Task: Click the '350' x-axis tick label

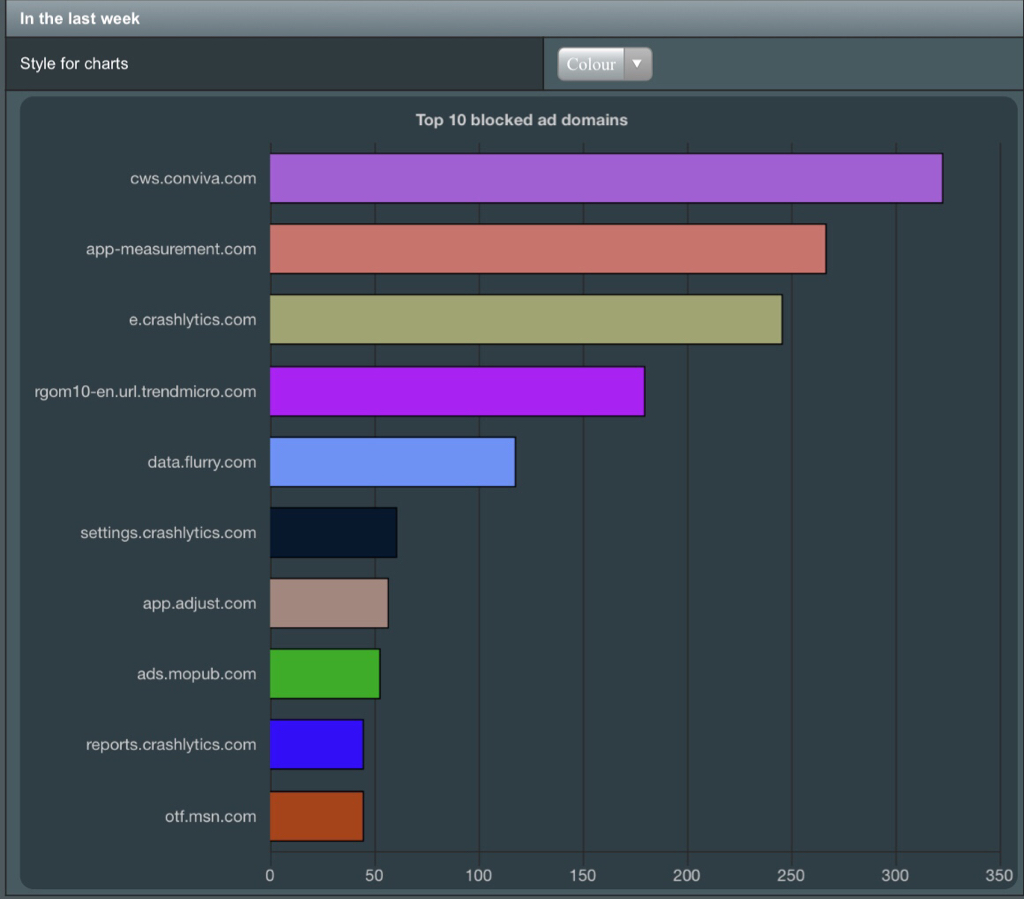Action: (x=999, y=875)
